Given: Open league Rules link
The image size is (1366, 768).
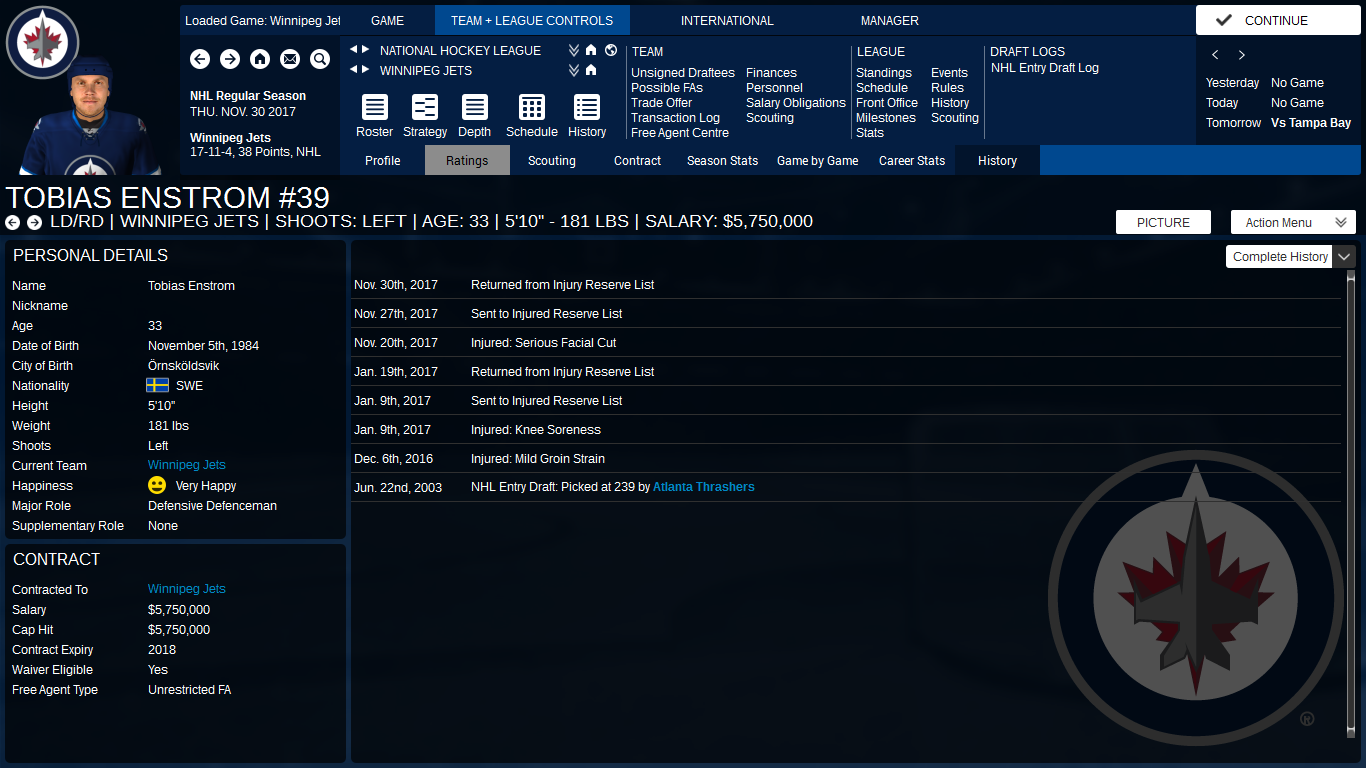Looking at the screenshot, I should [x=947, y=88].
